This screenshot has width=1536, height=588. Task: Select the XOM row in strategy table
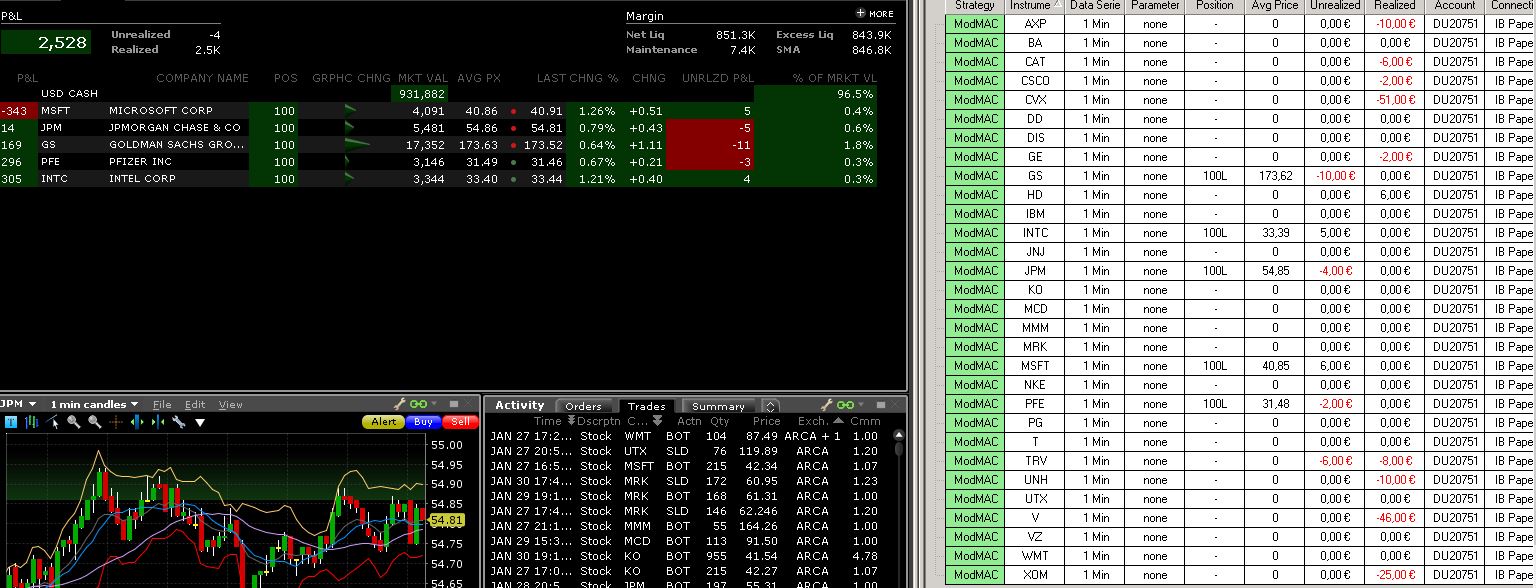click(x=1240, y=575)
